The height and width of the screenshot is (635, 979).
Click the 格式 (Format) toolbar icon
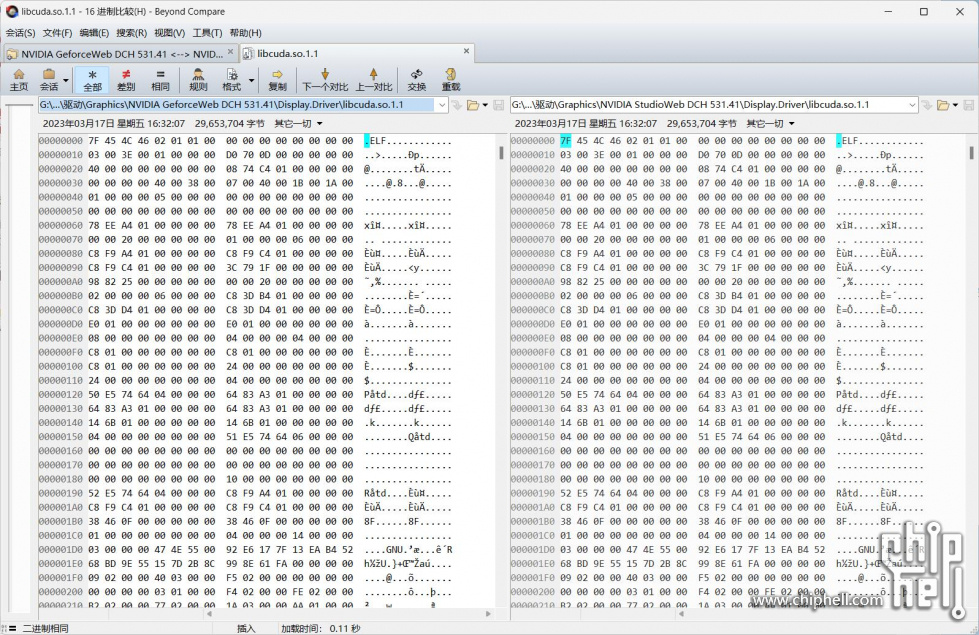231,80
